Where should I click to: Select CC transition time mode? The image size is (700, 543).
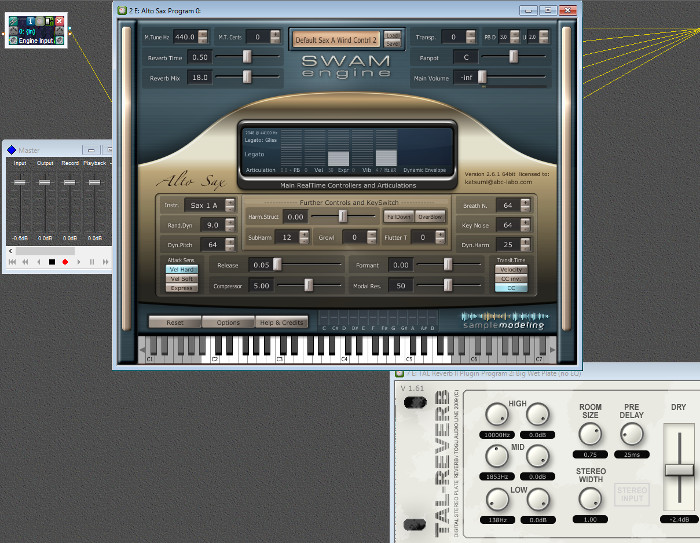(511, 288)
